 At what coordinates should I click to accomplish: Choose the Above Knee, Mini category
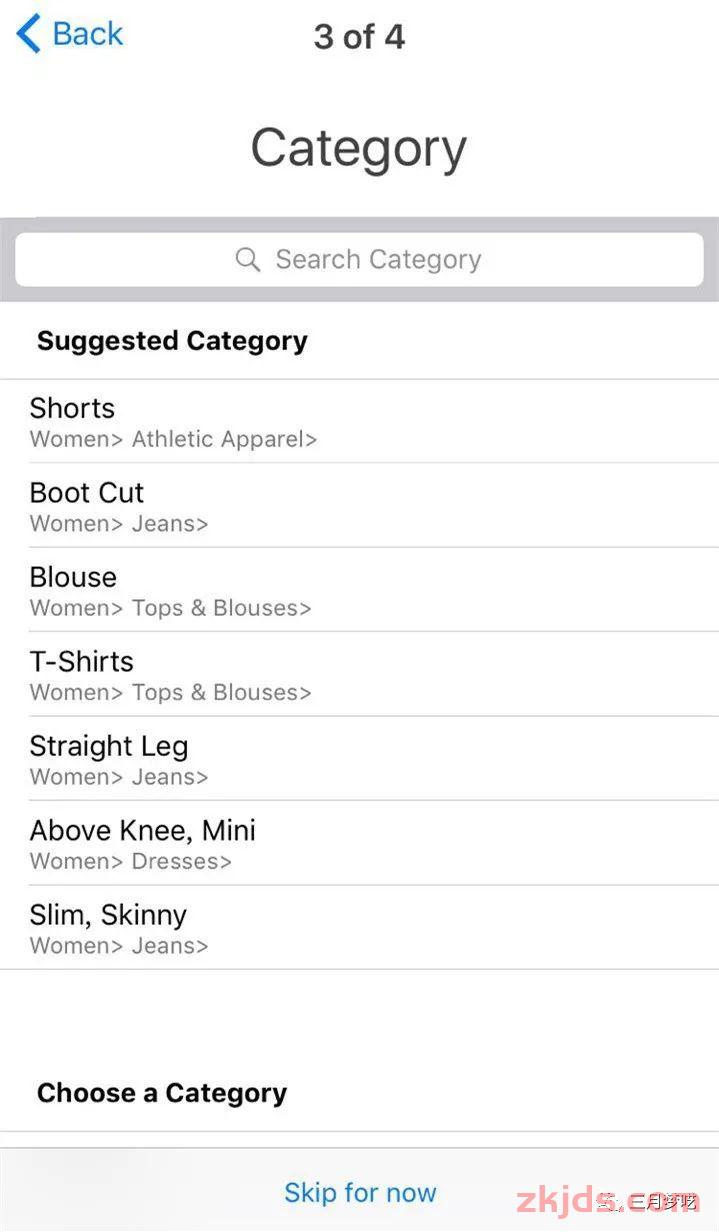pos(359,843)
